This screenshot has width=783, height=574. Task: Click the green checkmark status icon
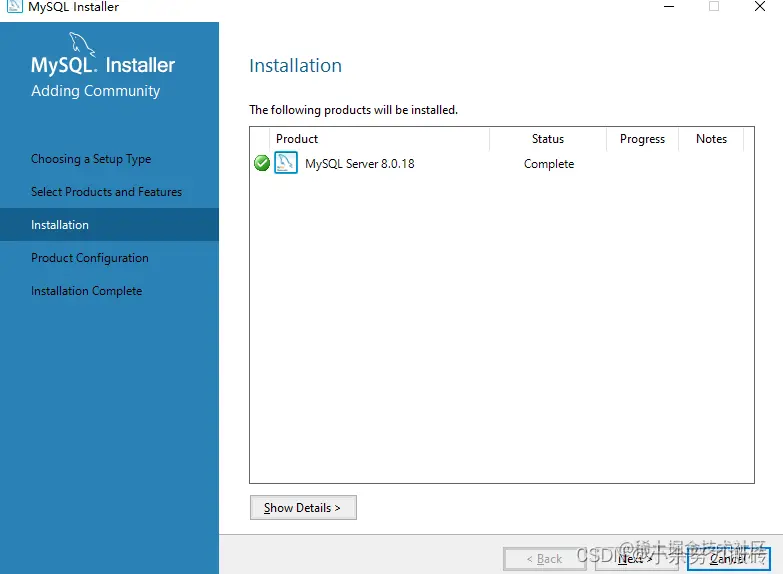[x=262, y=163]
